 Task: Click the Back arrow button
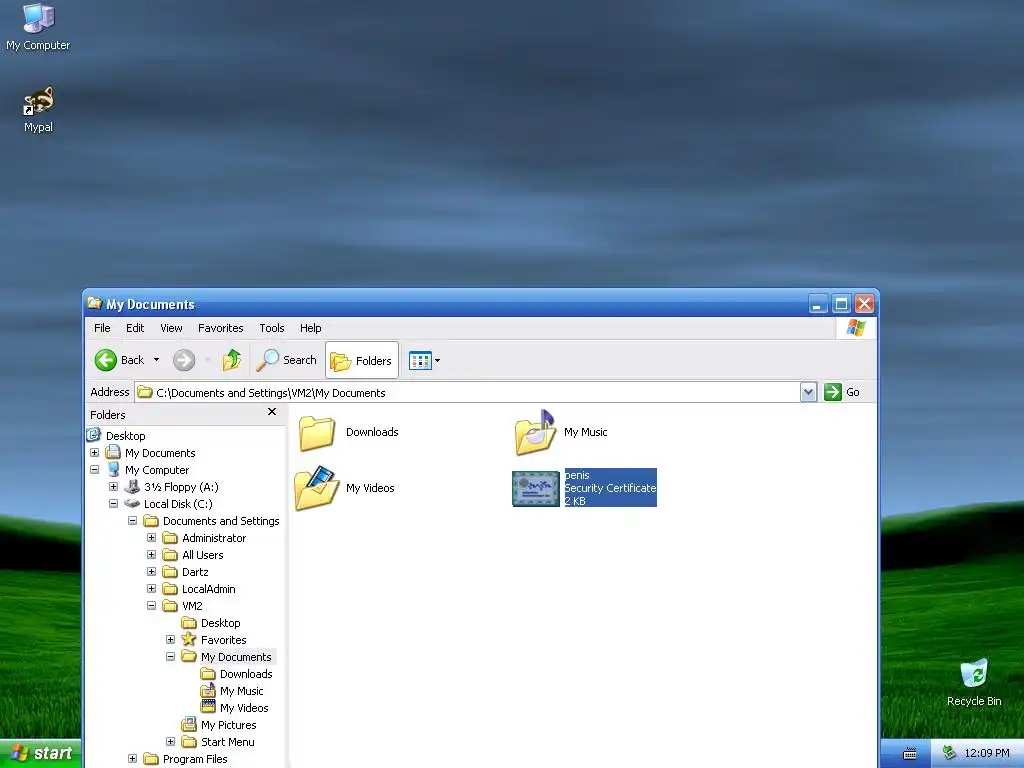tap(120, 360)
